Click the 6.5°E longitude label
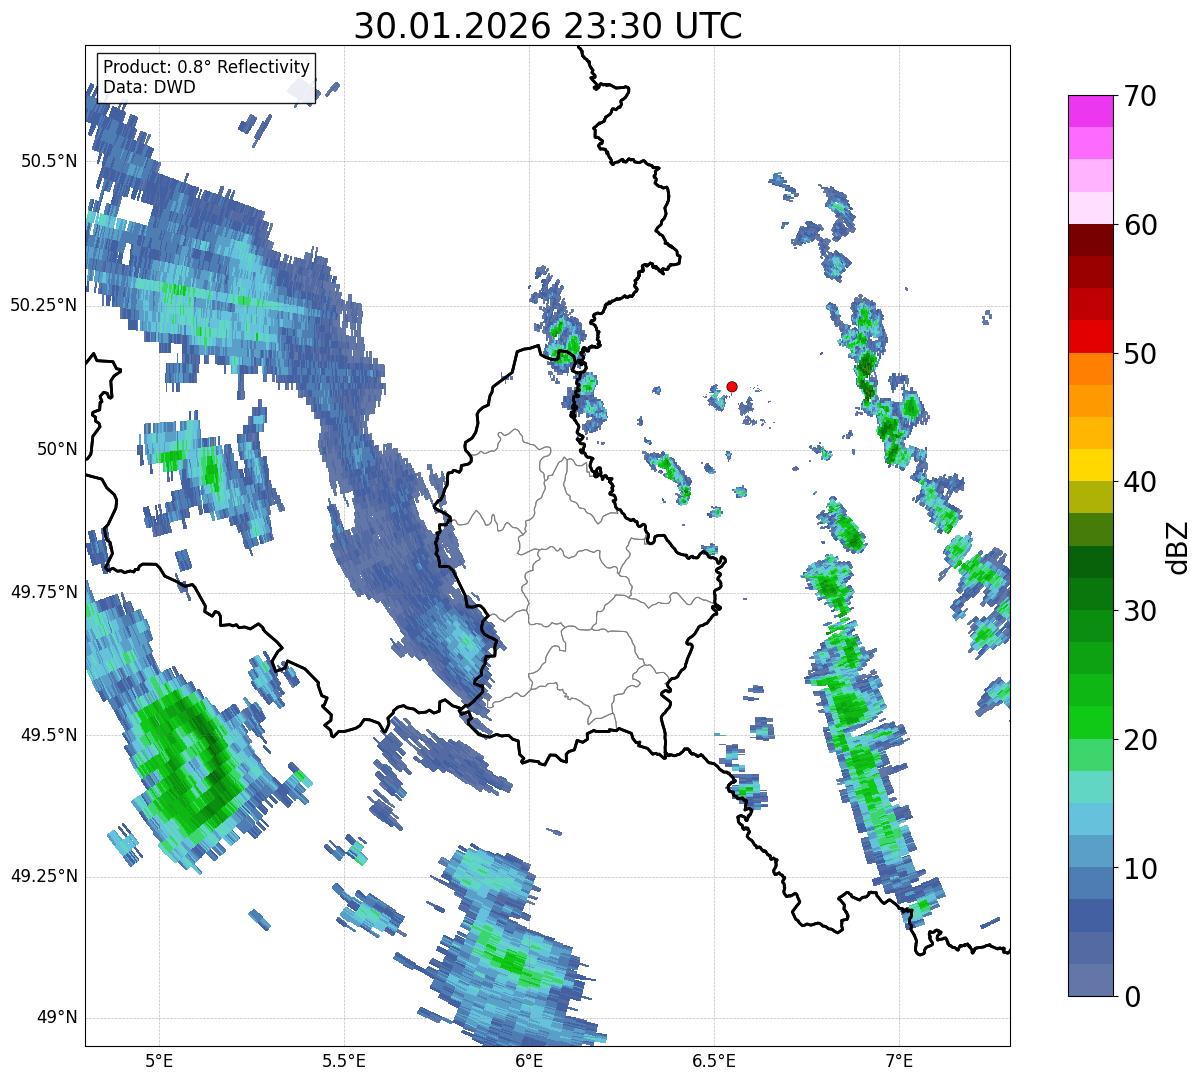Image resolution: width=1202 pixels, height=1081 pixels. [714, 1060]
